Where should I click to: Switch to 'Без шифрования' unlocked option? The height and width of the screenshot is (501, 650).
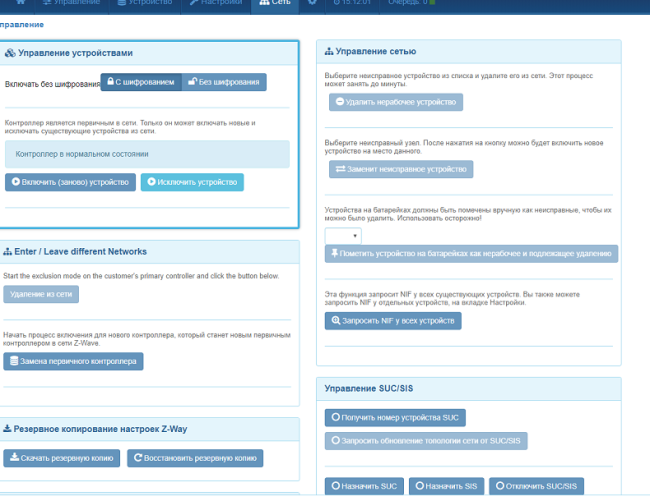pos(225,83)
